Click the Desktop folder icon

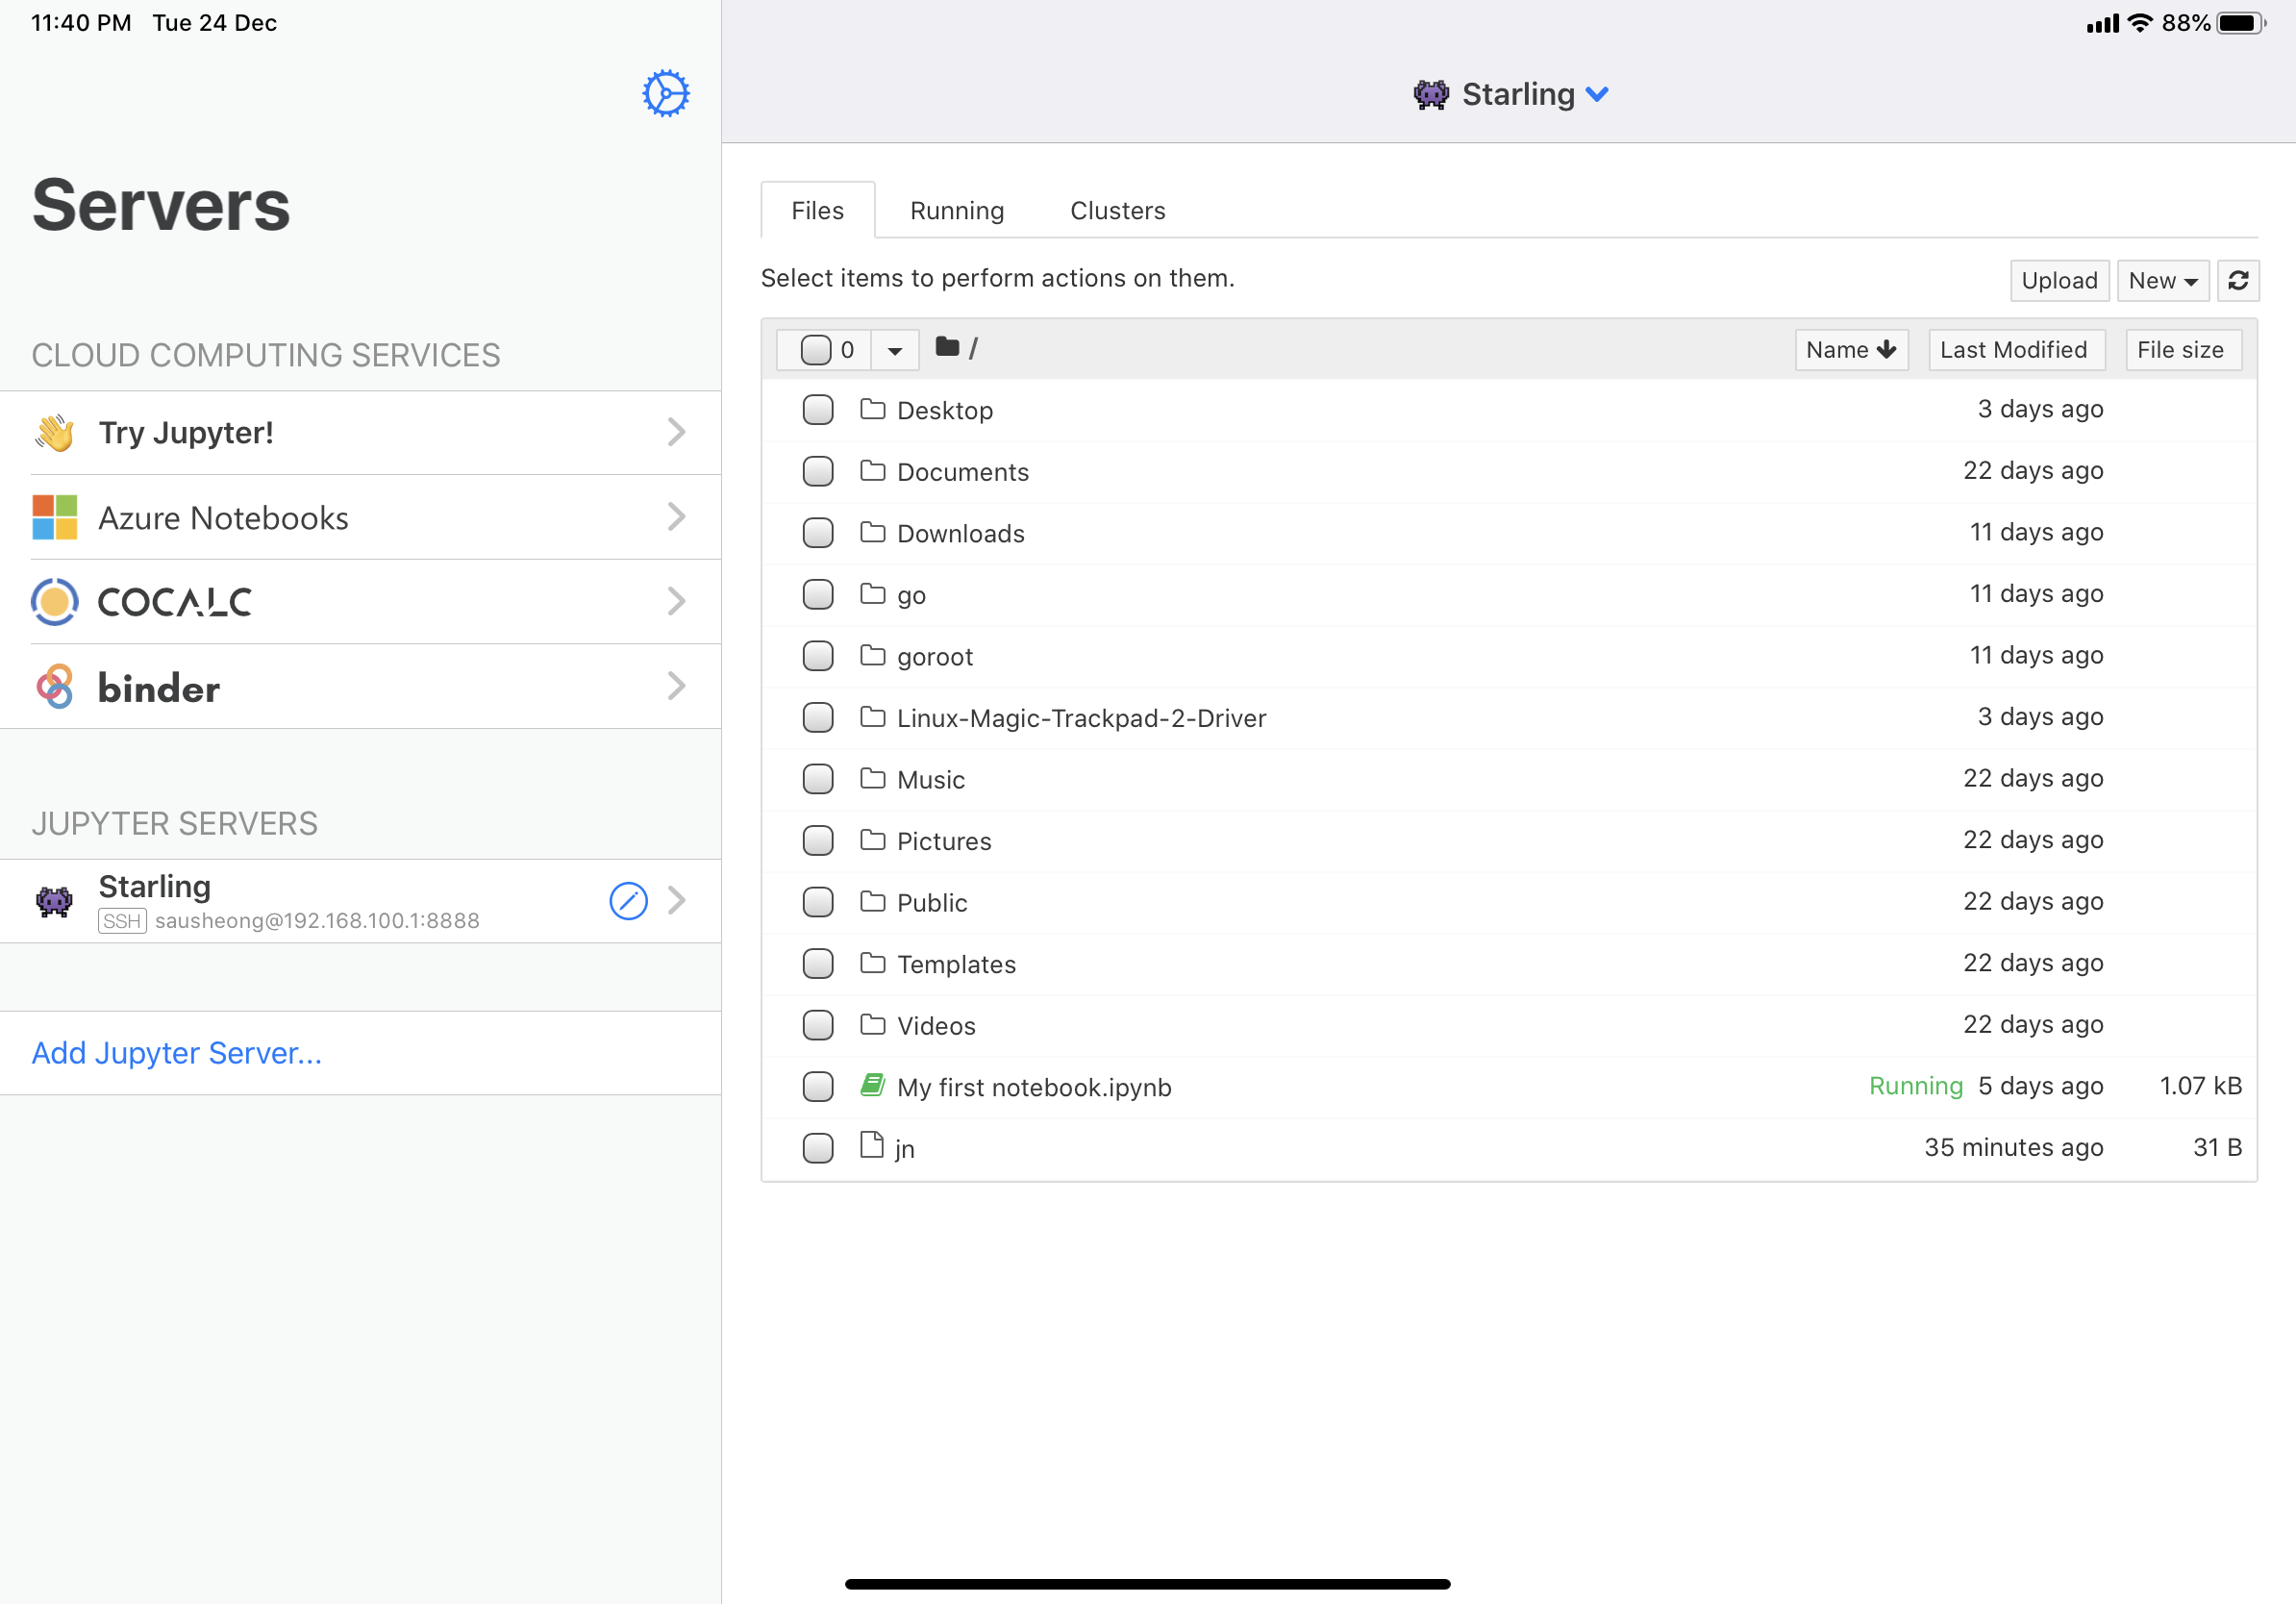pyautogui.click(x=872, y=409)
